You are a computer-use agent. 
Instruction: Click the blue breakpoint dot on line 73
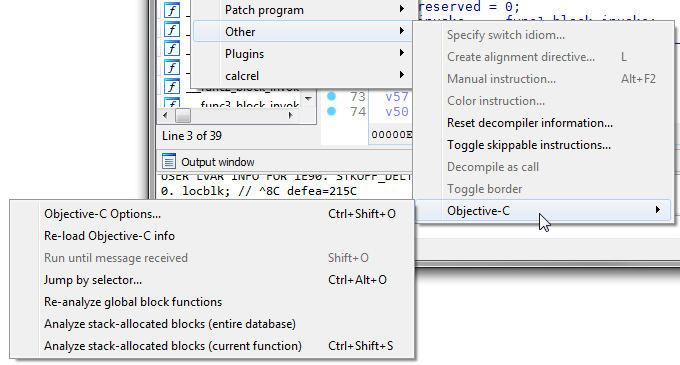tap(331, 96)
